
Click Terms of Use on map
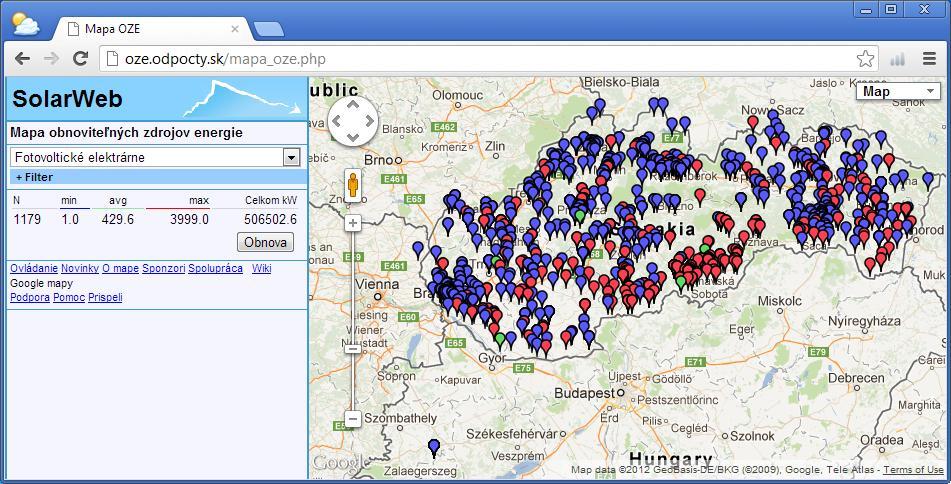[x=913, y=469]
